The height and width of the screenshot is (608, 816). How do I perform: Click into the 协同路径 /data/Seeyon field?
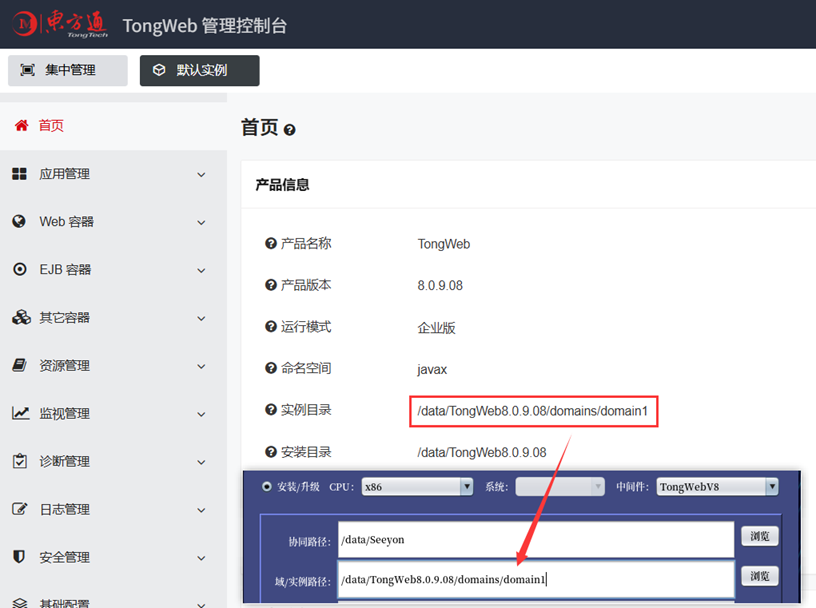coord(536,540)
